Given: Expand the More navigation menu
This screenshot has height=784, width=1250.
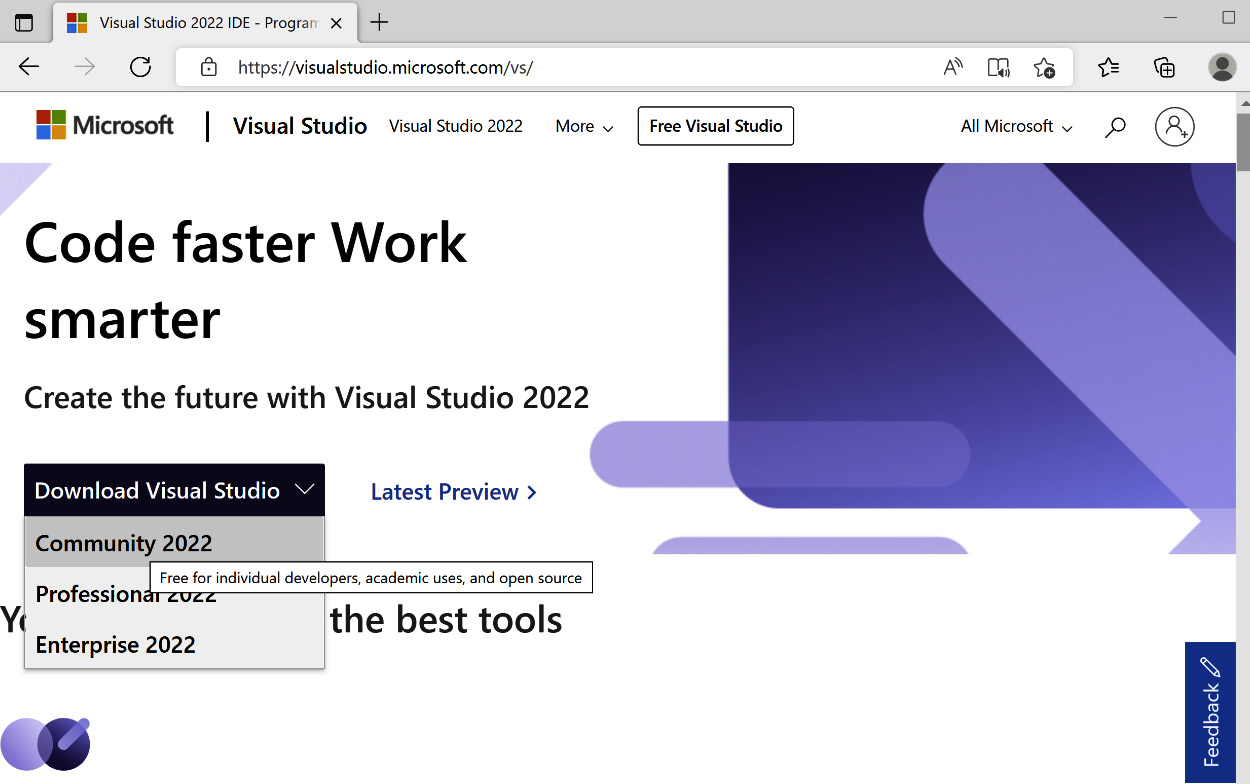Looking at the screenshot, I should 585,126.
